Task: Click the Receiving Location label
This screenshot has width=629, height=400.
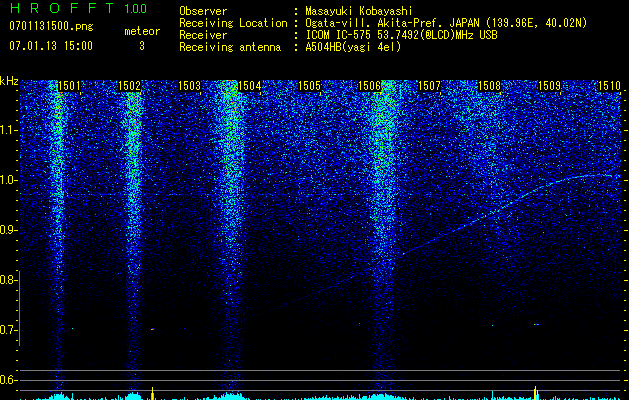Action: (233, 23)
